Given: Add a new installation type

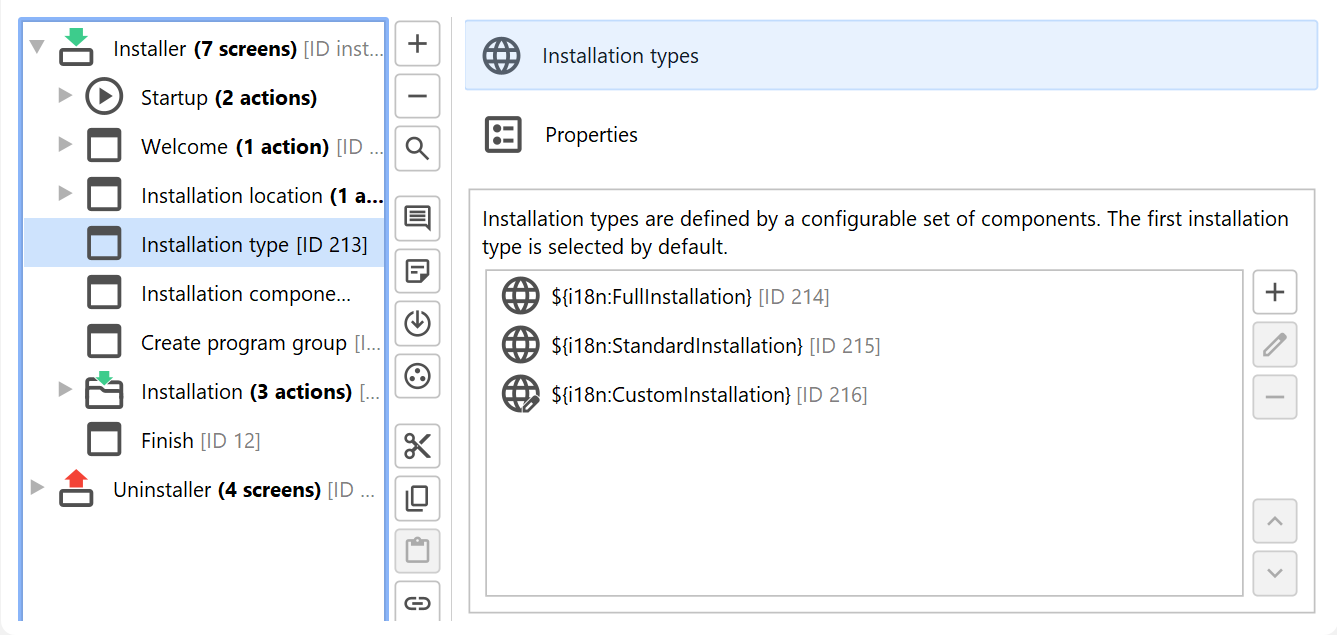Looking at the screenshot, I should pyautogui.click(x=1274, y=293).
